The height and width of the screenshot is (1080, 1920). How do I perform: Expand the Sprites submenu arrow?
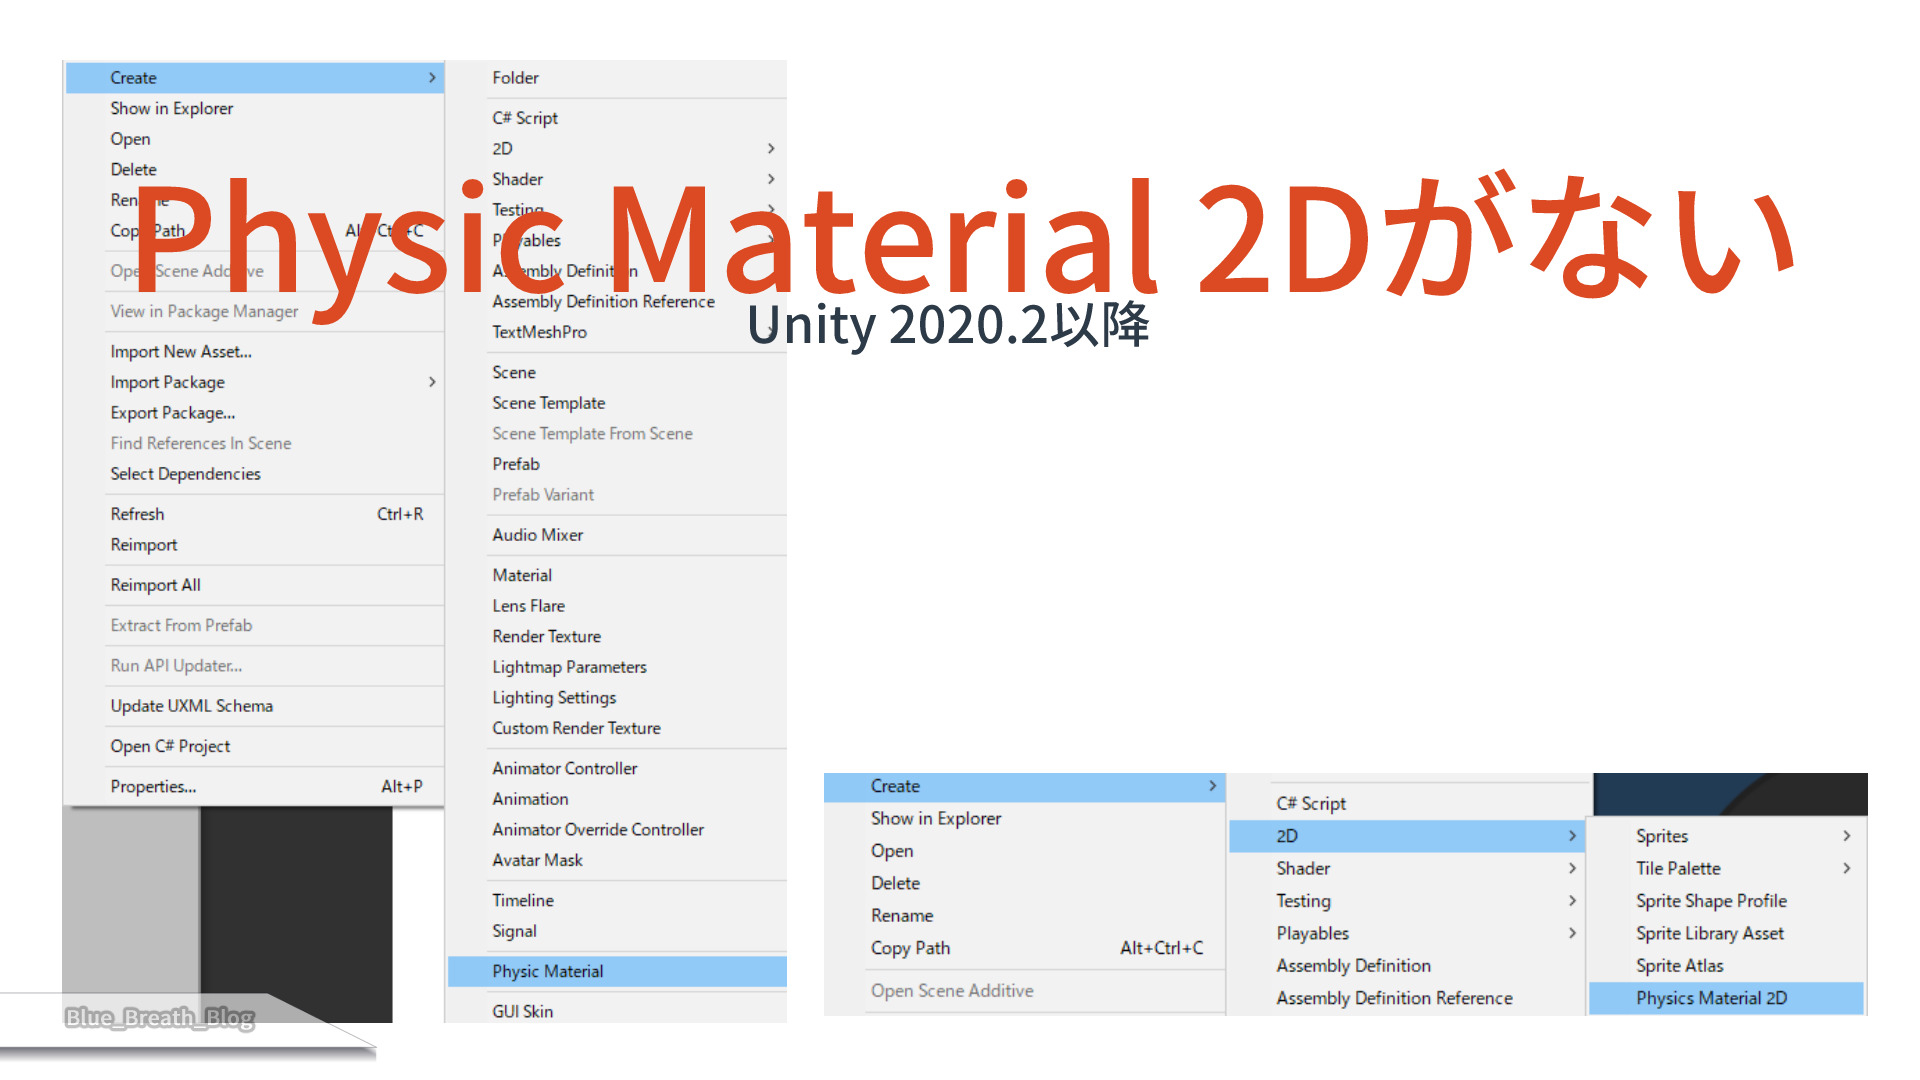[1847, 836]
